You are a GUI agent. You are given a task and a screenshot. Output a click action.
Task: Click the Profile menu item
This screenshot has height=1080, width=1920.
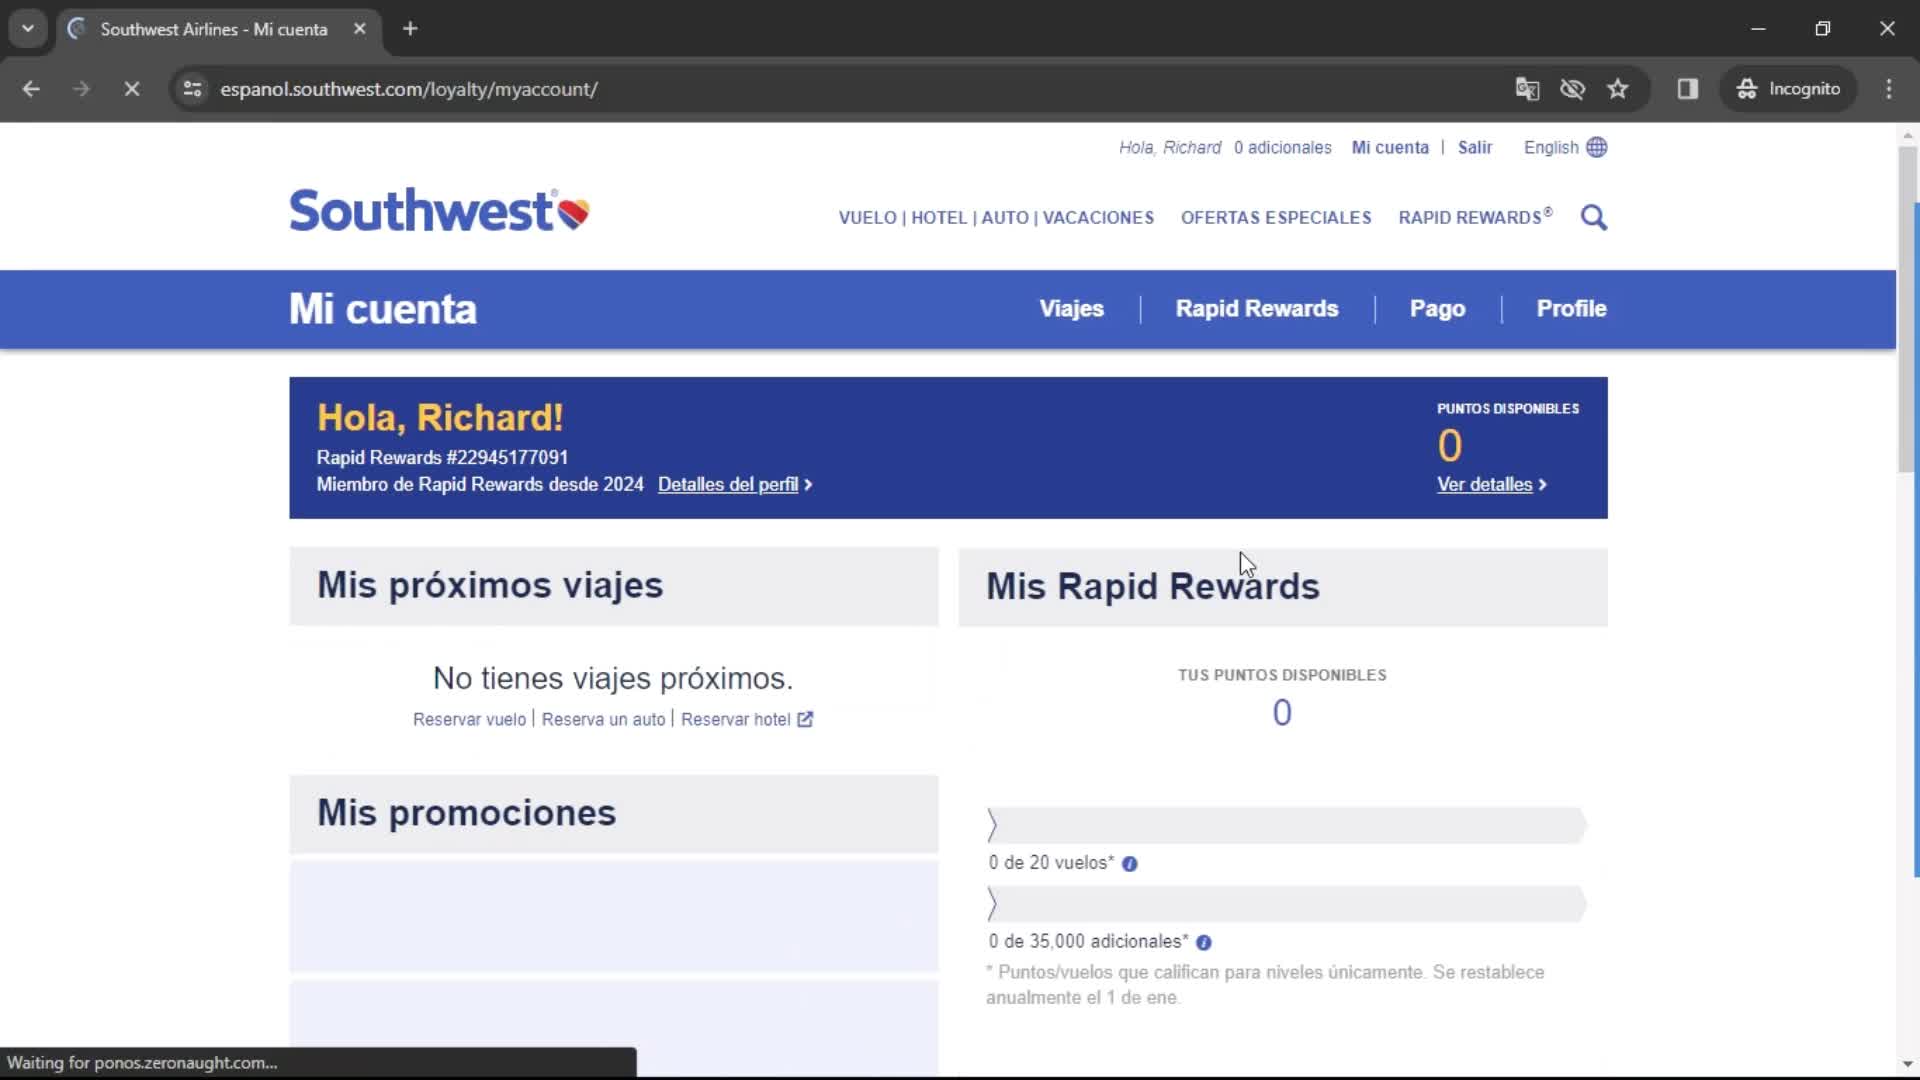[1572, 309]
